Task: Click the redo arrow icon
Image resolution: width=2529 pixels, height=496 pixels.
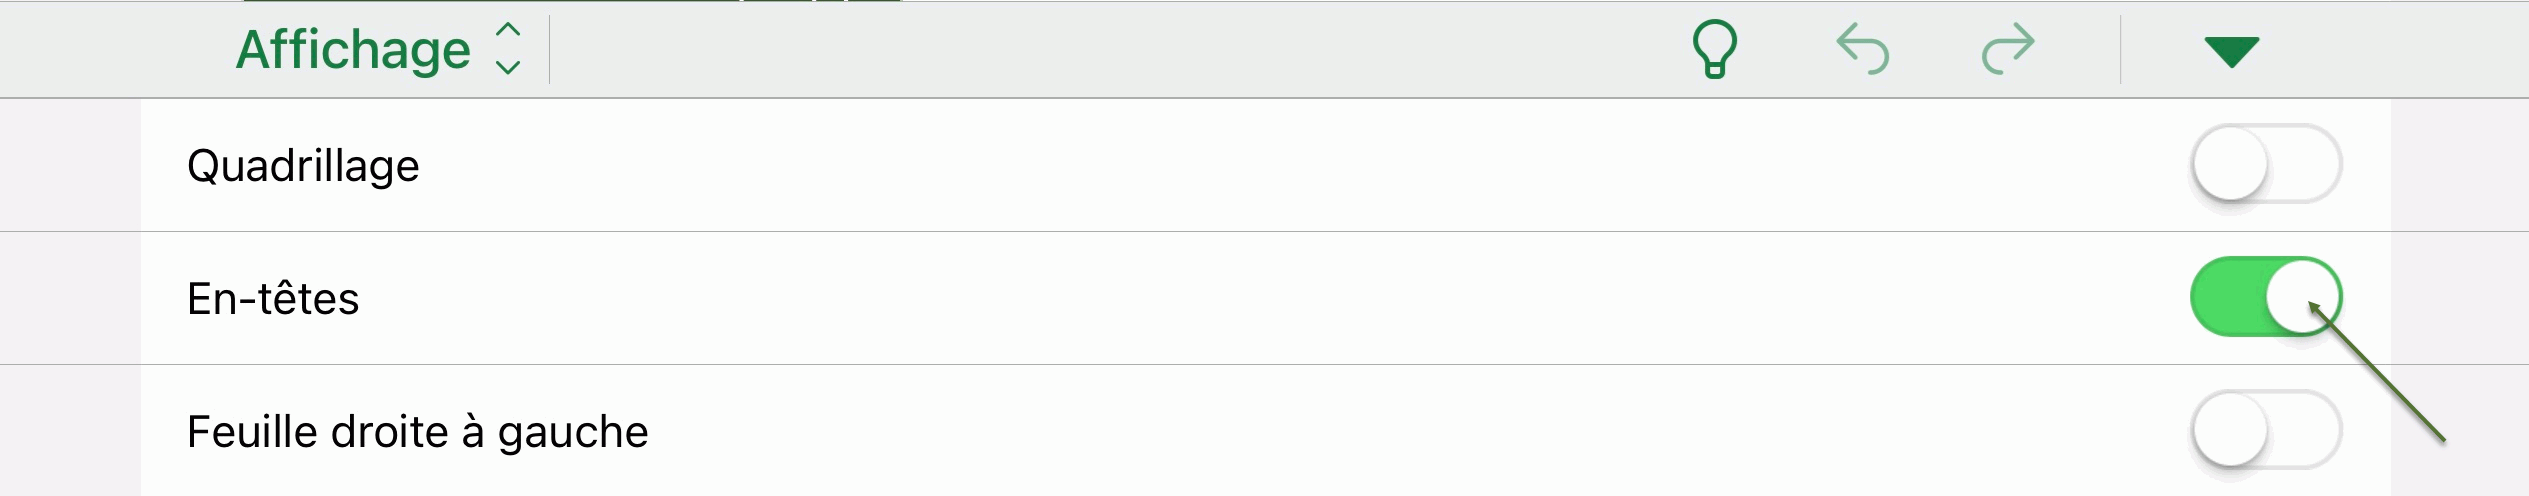Action: pos(2008,50)
